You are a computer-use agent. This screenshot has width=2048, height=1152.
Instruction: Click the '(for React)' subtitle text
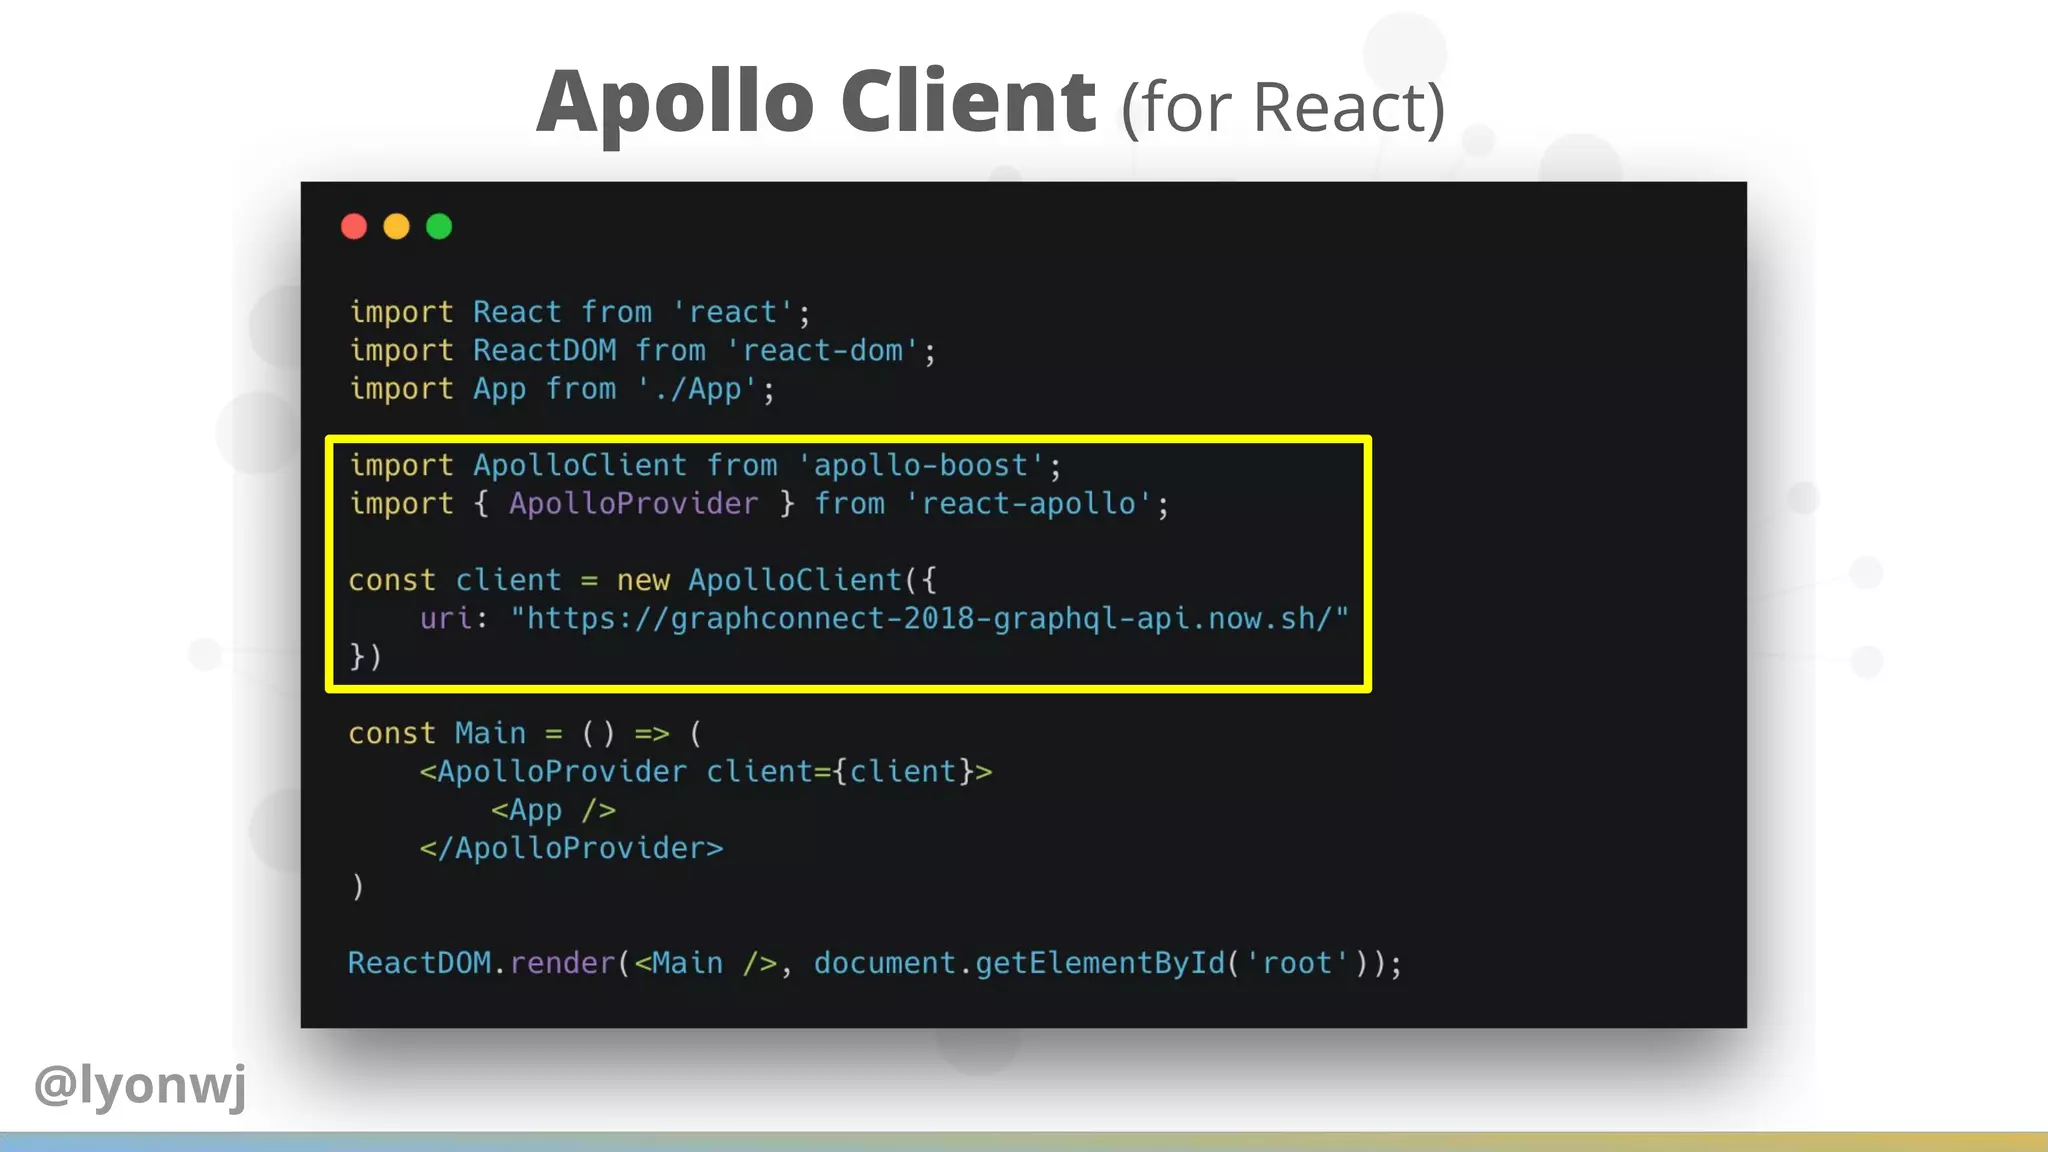coord(1283,108)
